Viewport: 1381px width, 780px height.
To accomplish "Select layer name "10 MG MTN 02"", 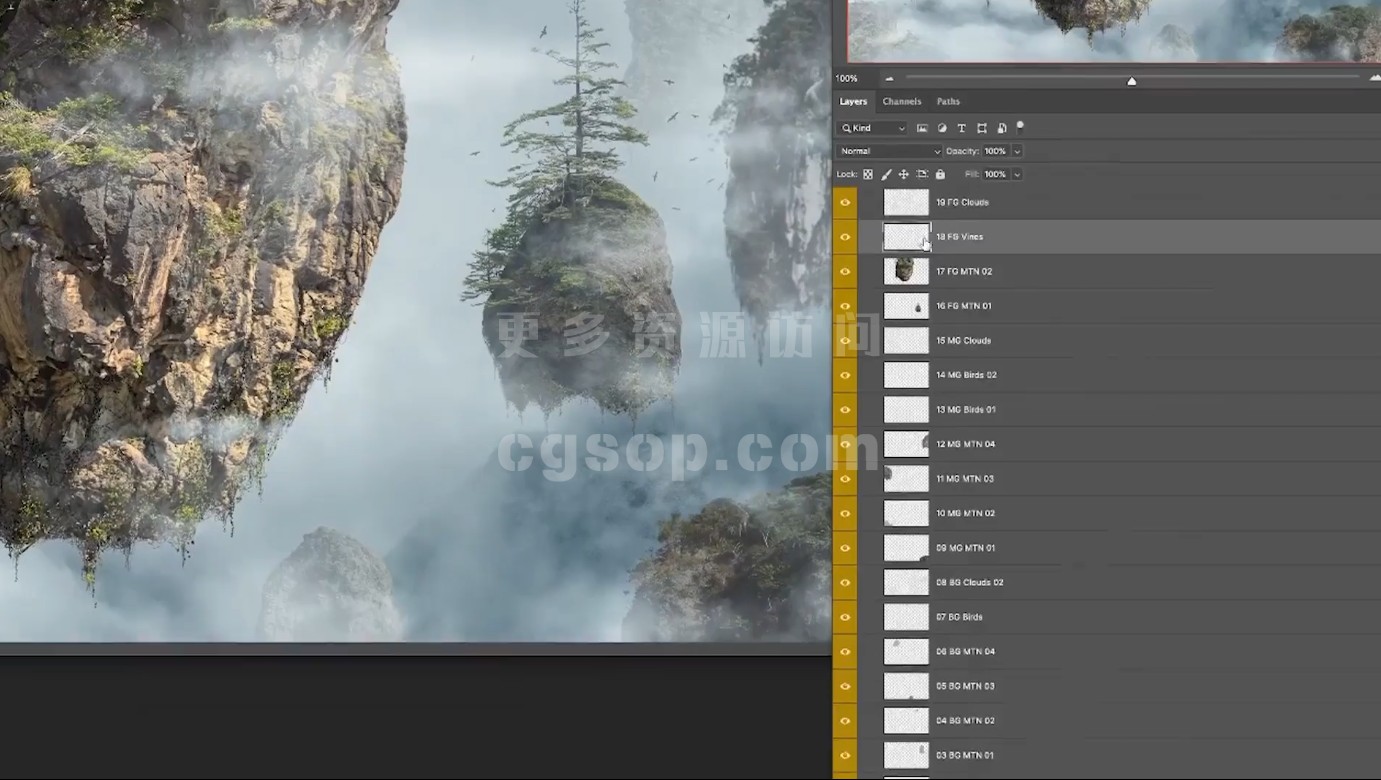I will [x=965, y=514].
